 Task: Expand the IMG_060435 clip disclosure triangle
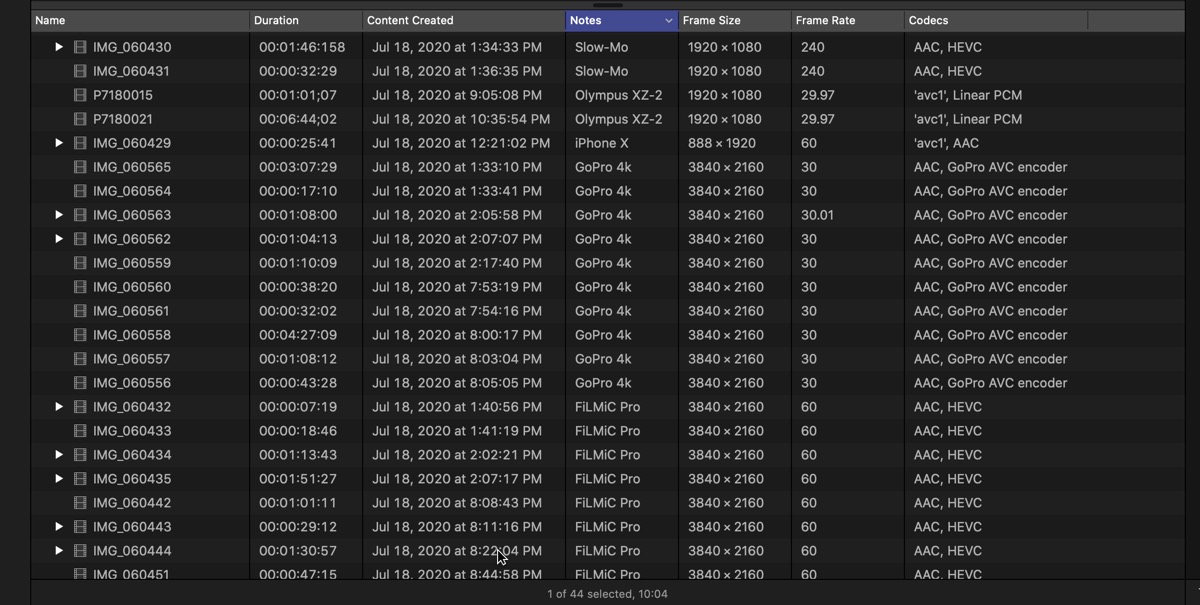tap(59, 479)
